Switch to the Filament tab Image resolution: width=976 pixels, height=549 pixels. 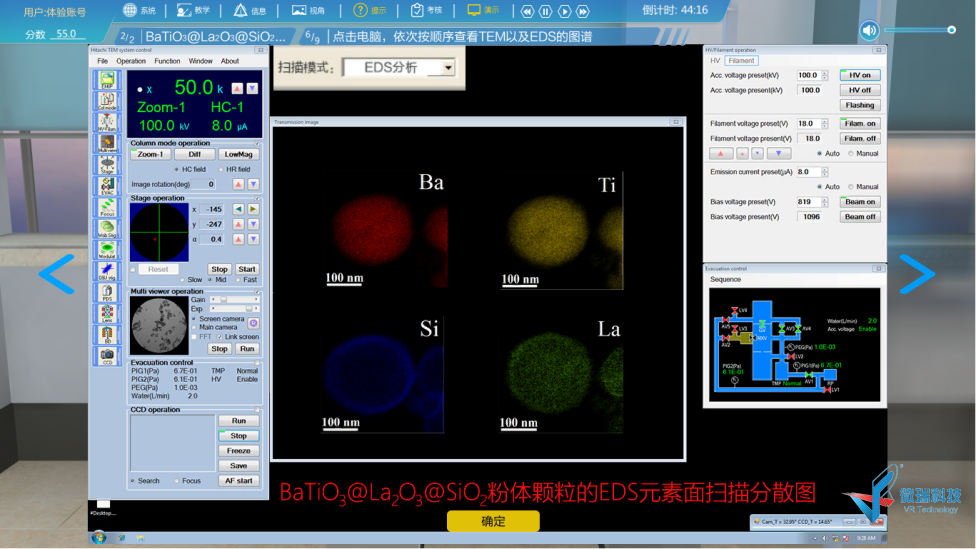[741, 61]
